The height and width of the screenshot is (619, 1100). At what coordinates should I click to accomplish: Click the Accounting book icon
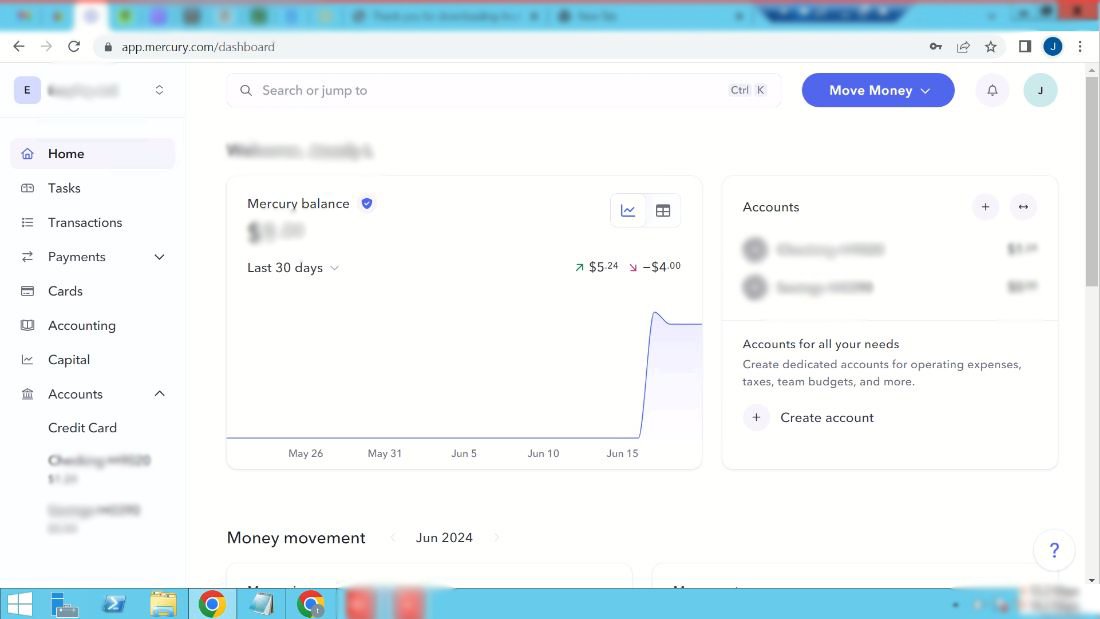coord(27,326)
